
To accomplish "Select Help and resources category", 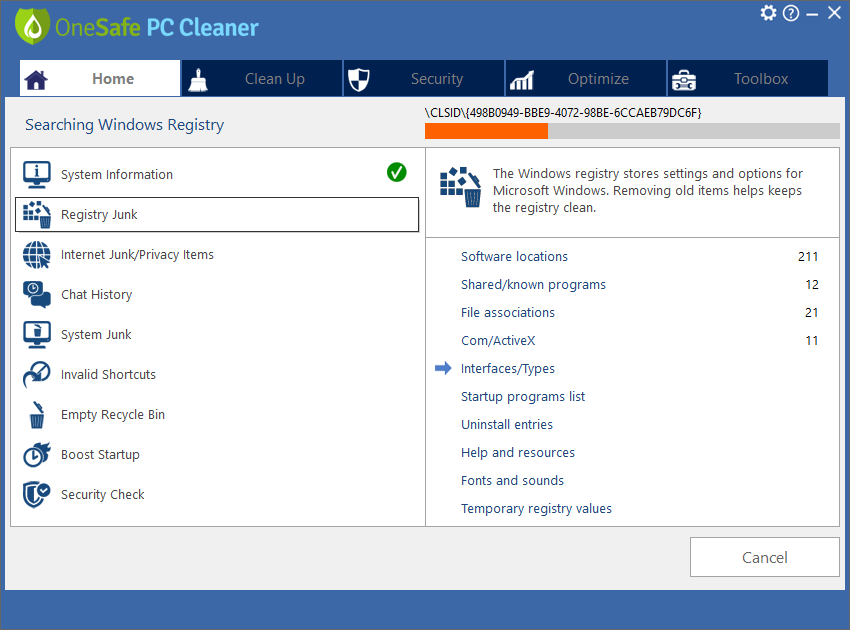I will coord(518,453).
